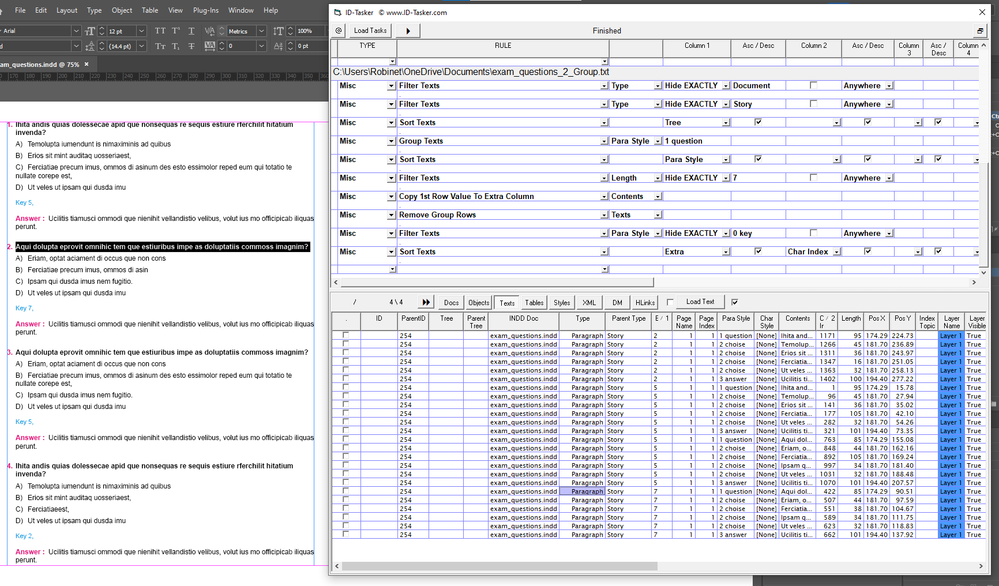This screenshot has width=999, height=586.
Task: Switch to the Objects tab
Action: 478,303
